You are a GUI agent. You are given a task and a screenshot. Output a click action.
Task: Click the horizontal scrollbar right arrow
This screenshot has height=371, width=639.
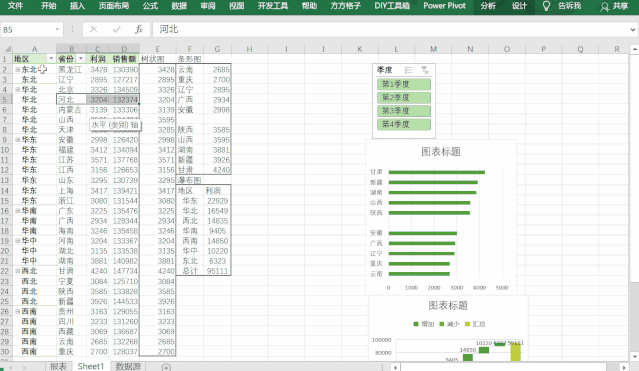(x=624, y=367)
